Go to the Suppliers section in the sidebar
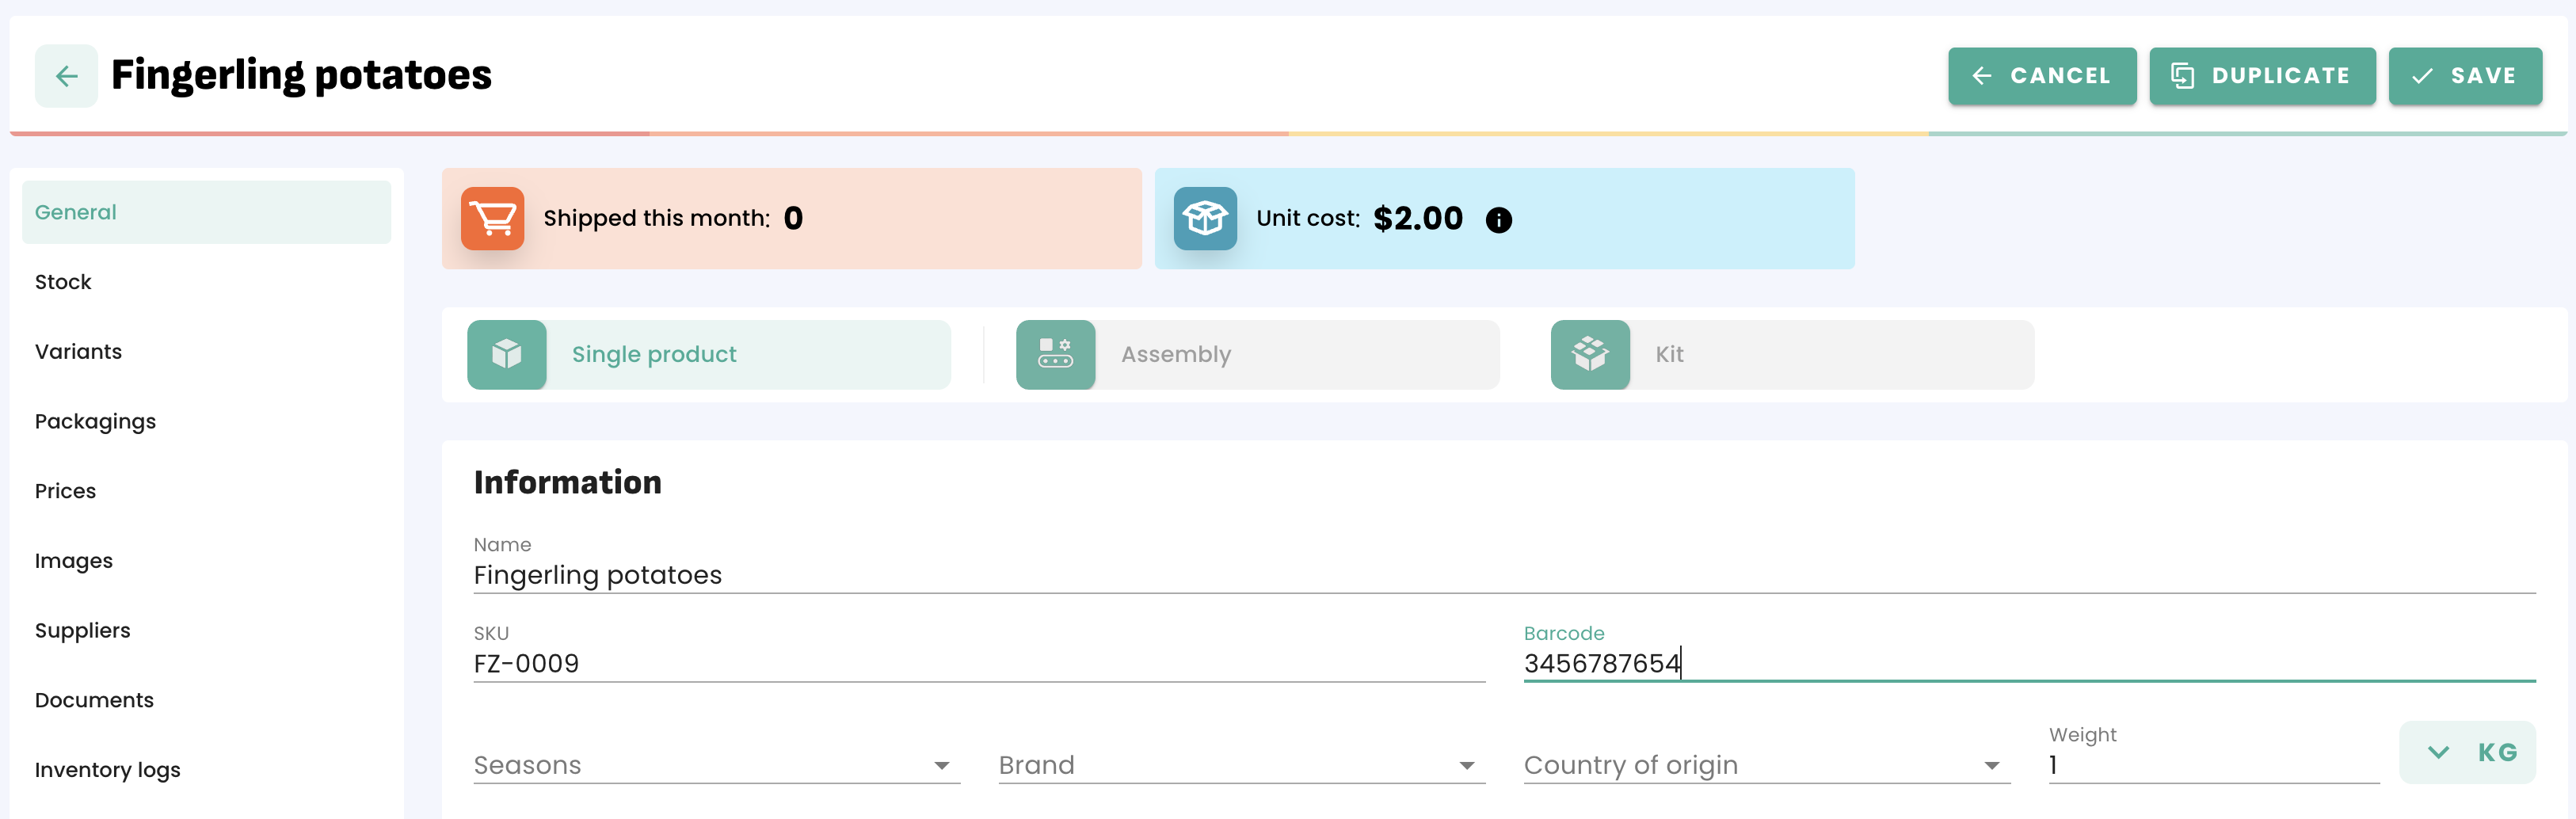The height and width of the screenshot is (819, 2576). pos(82,630)
